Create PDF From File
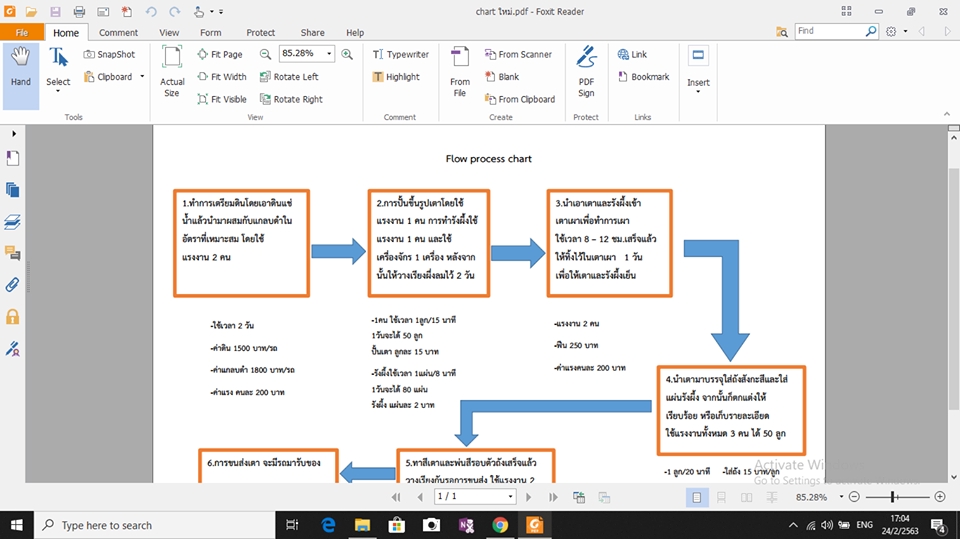 pyautogui.click(x=460, y=71)
